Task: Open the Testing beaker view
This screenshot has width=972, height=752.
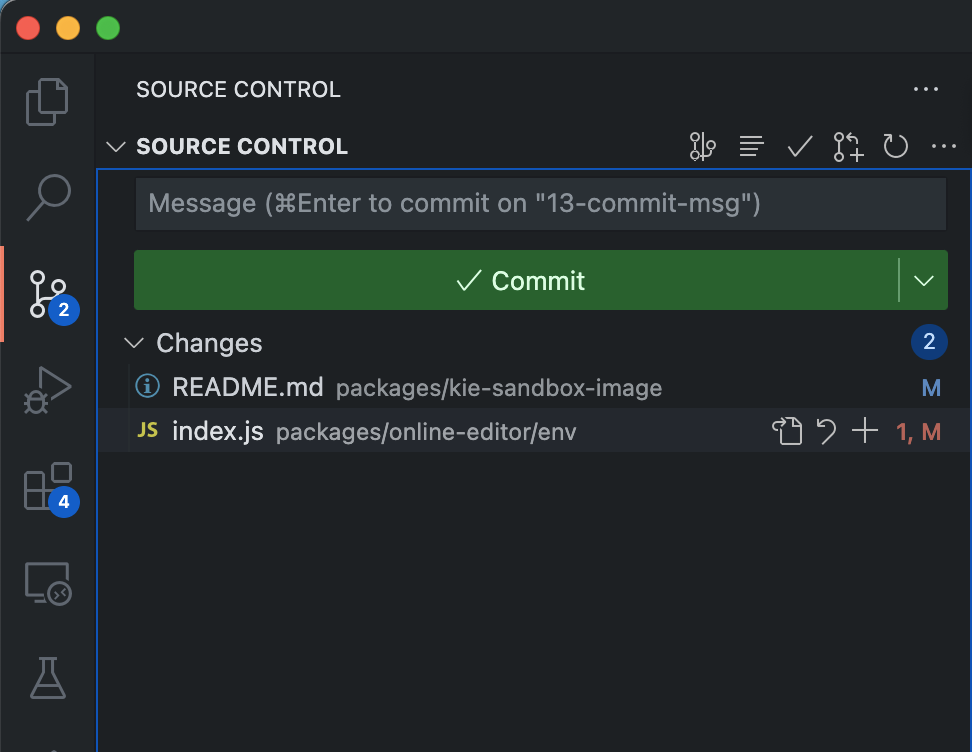Action: (47, 678)
